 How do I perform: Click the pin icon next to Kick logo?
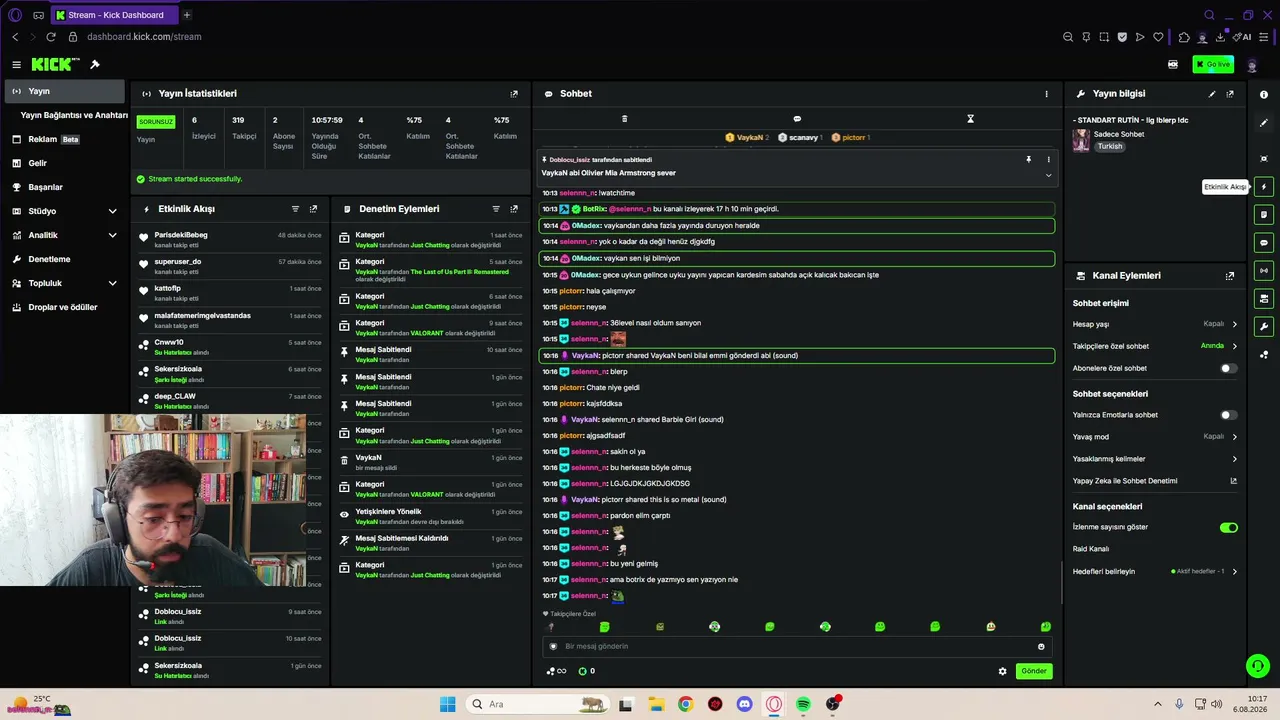pyautogui.click(x=95, y=64)
